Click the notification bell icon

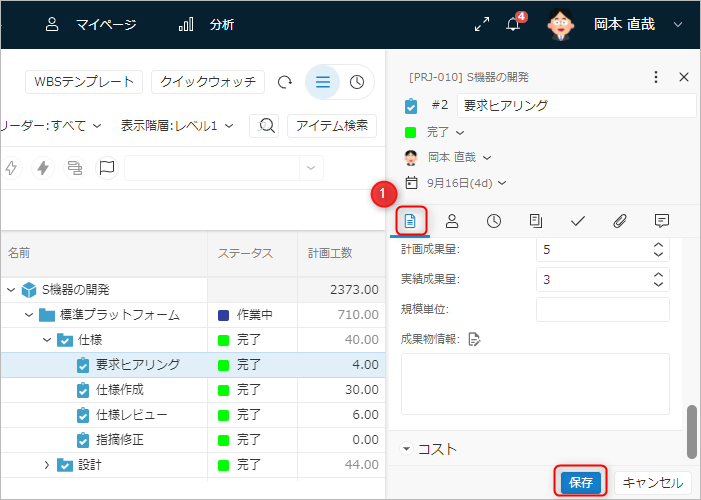coord(514,26)
